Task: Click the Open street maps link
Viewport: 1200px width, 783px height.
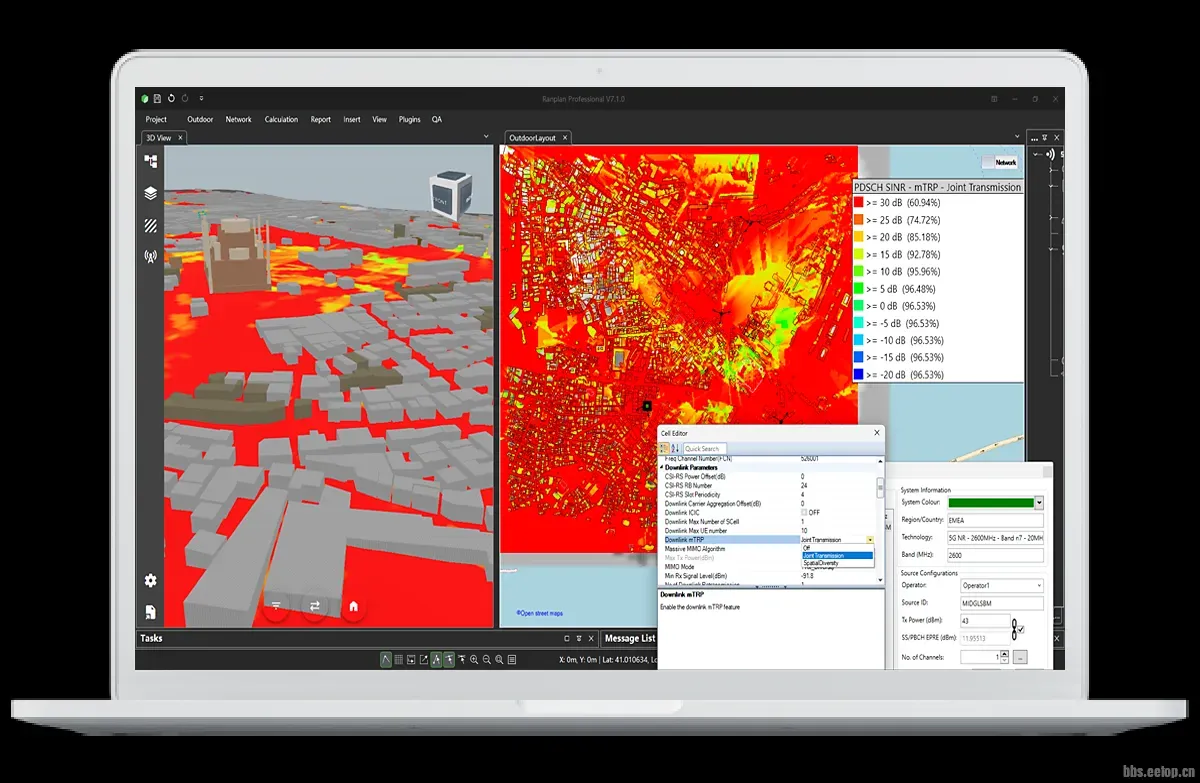Action: 541,613
